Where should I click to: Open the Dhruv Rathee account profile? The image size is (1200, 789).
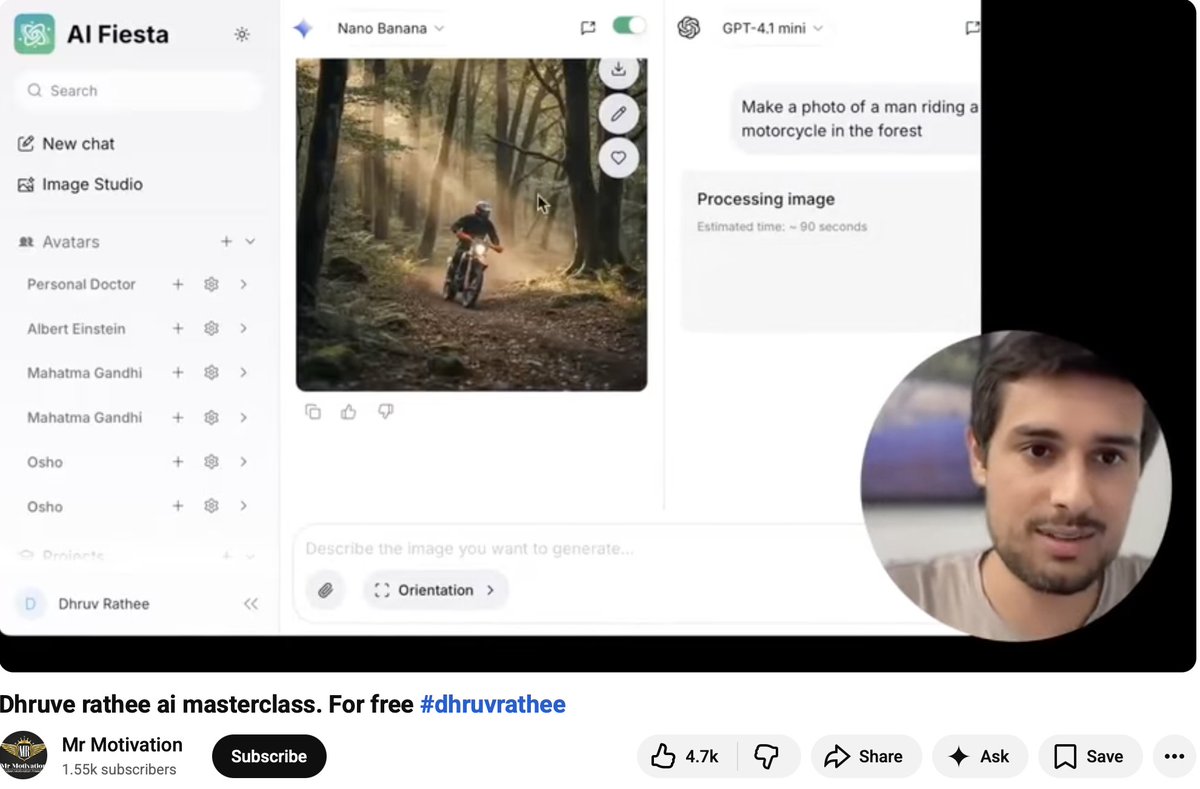click(84, 604)
